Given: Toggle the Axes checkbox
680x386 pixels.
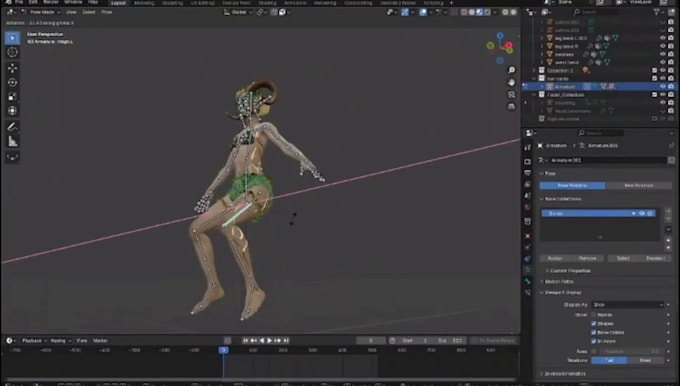Looking at the screenshot, I should point(594,351).
